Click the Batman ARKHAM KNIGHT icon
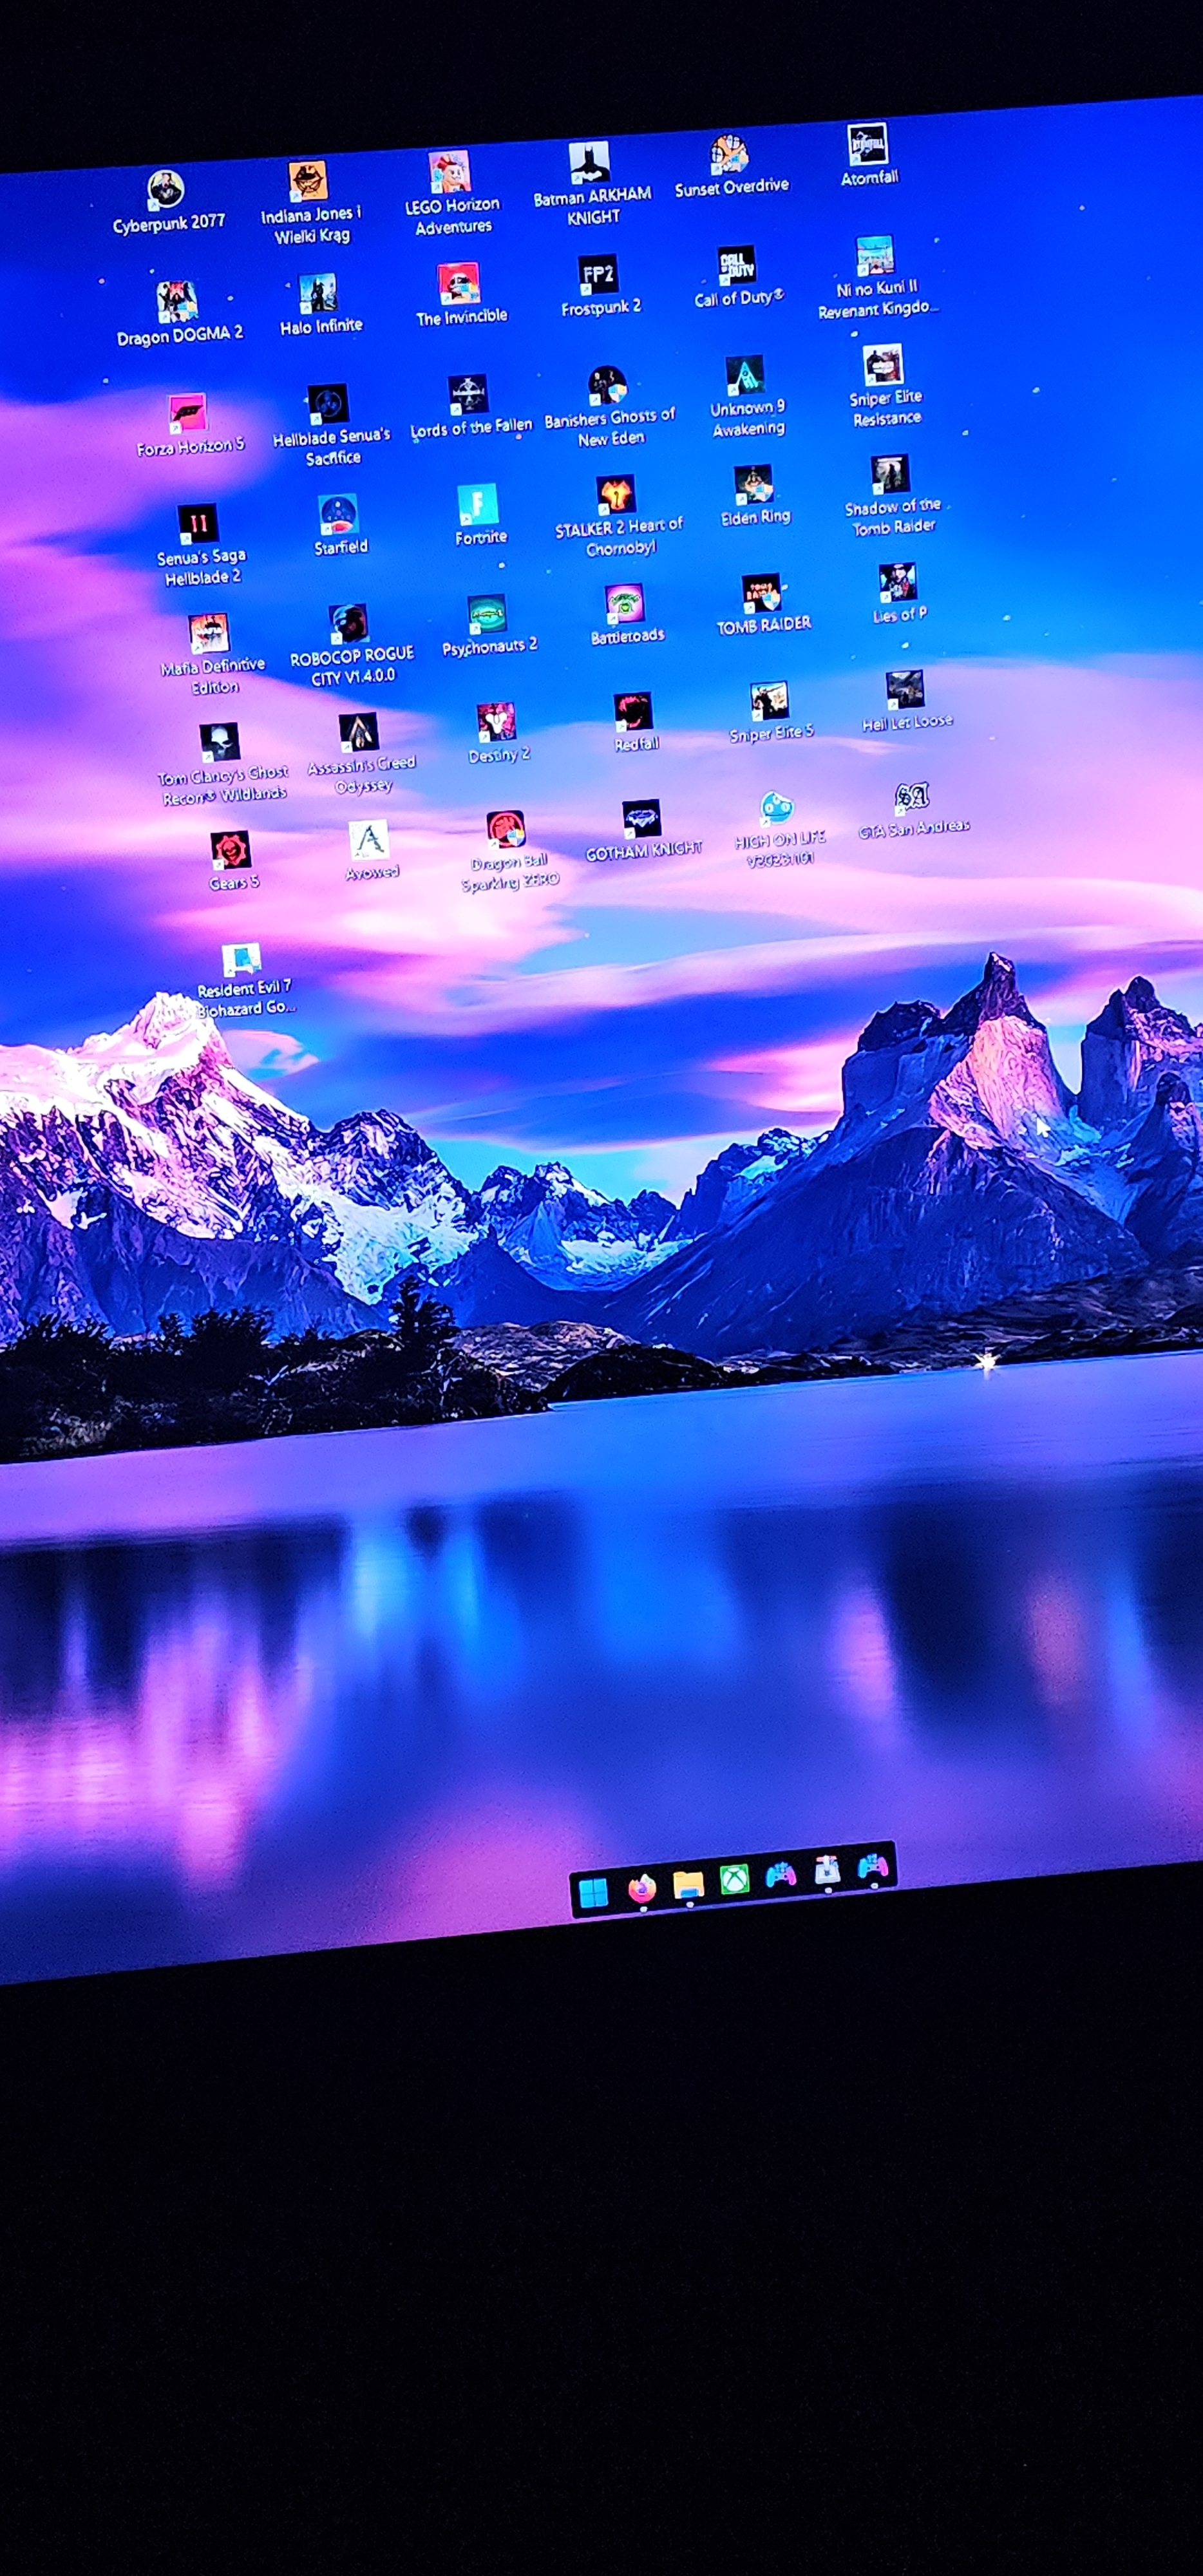Viewport: 1203px width, 2576px height. 589,163
